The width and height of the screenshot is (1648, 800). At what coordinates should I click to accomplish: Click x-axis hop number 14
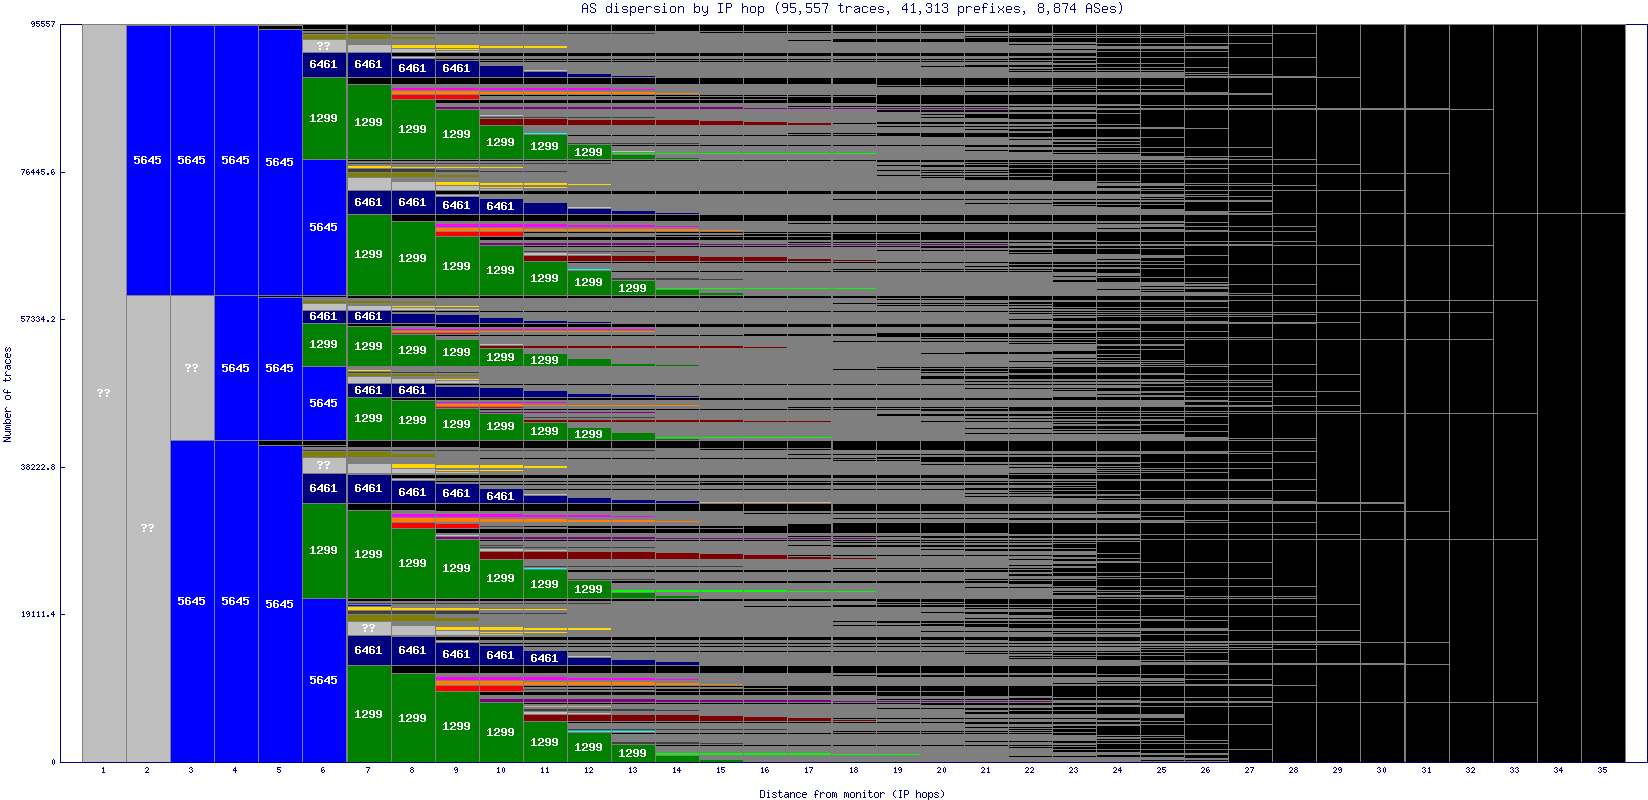click(x=676, y=770)
